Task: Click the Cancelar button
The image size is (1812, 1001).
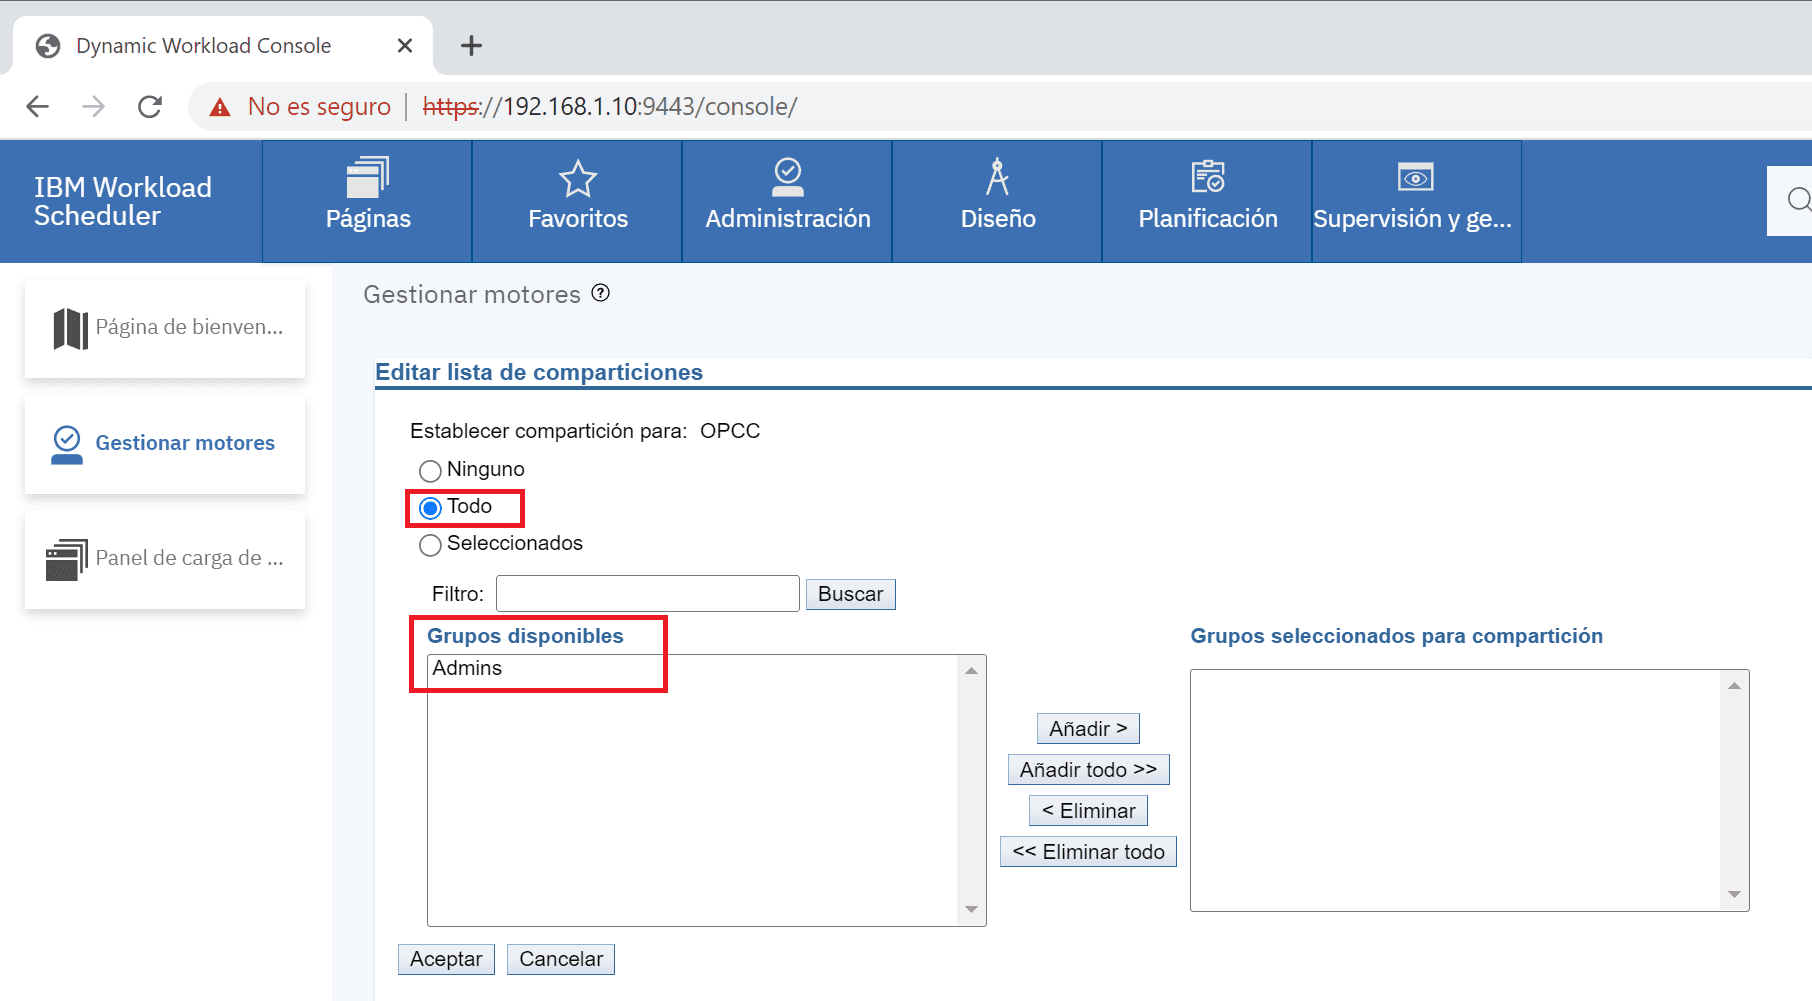Action: click(561, 959)
